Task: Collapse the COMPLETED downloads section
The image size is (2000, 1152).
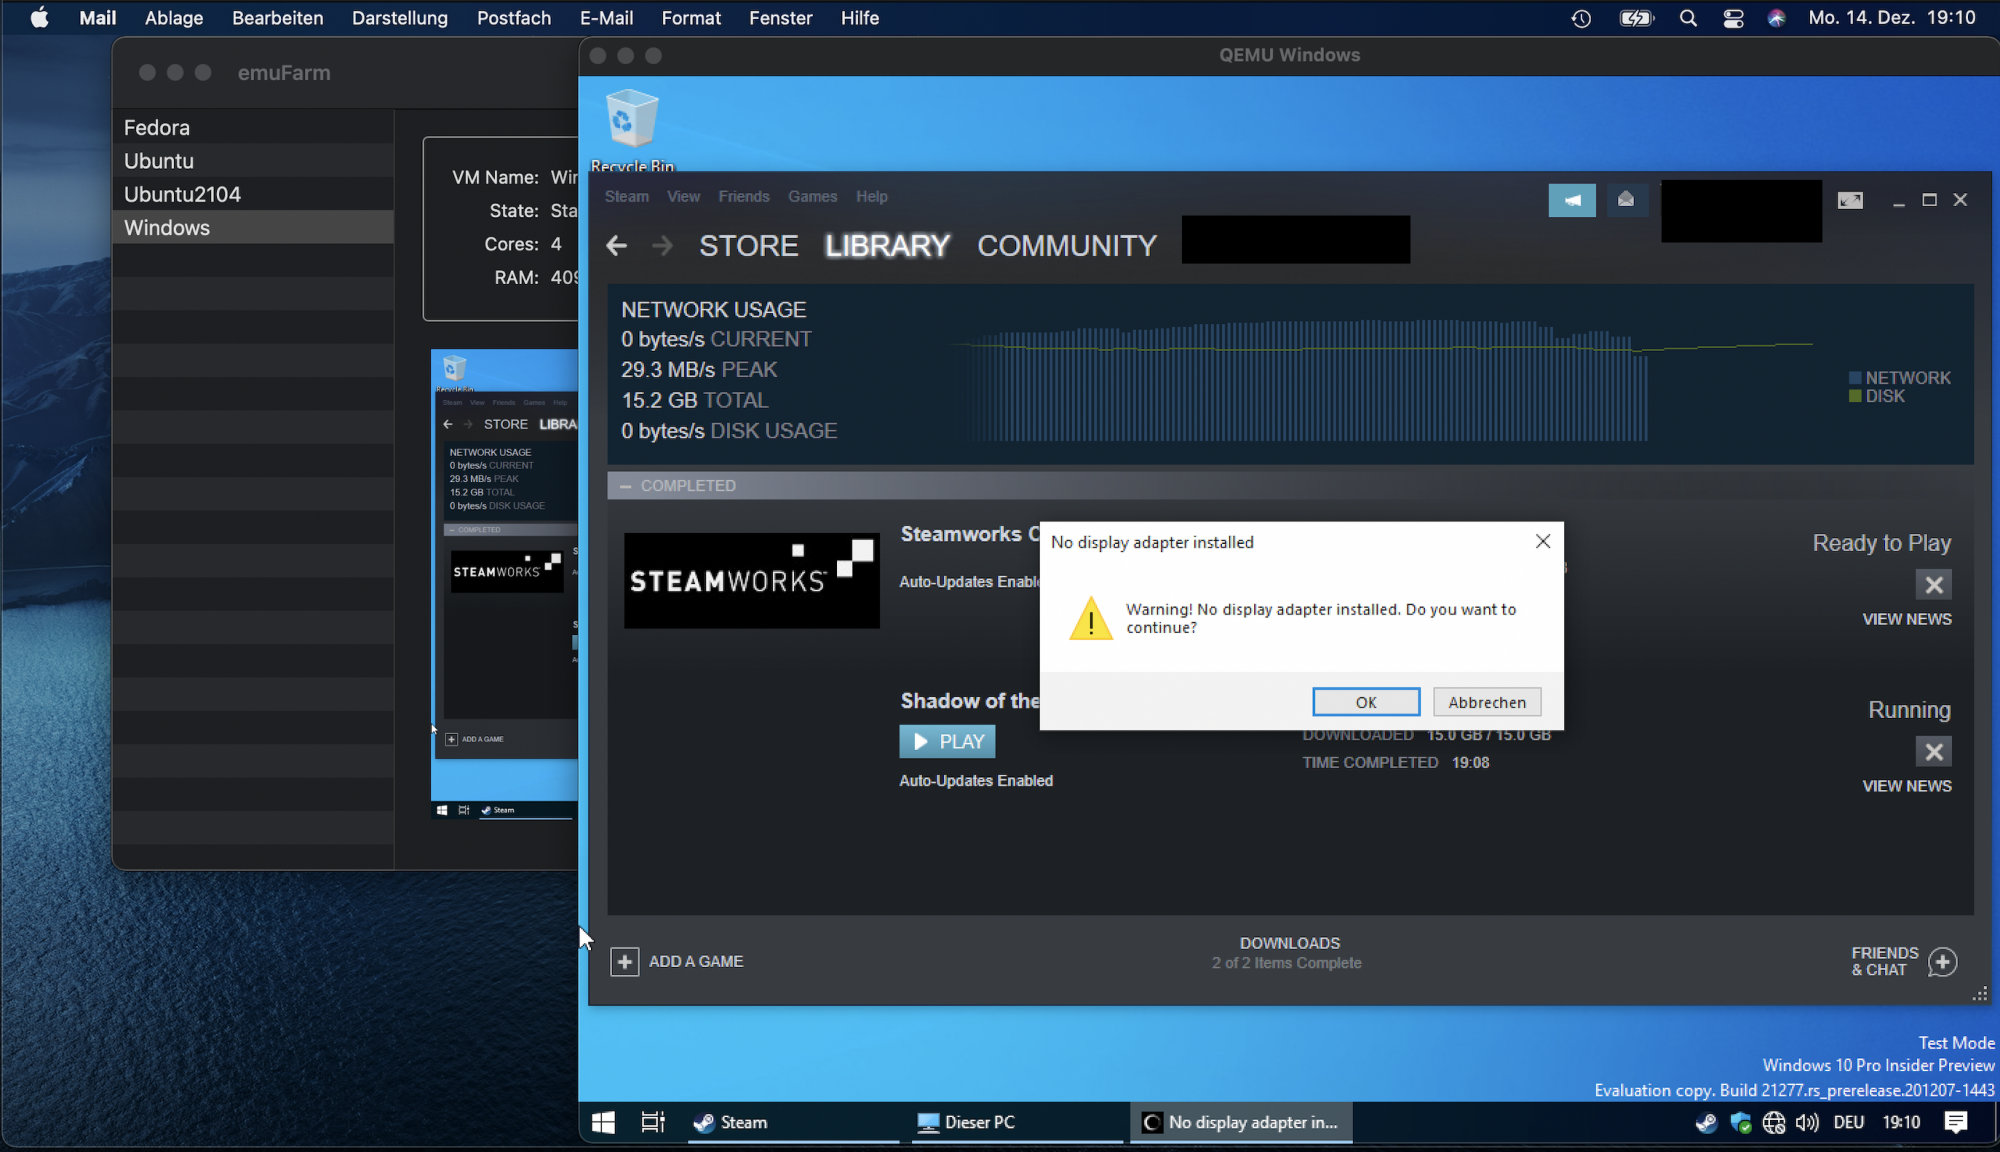Action: (x=626, y=486)
